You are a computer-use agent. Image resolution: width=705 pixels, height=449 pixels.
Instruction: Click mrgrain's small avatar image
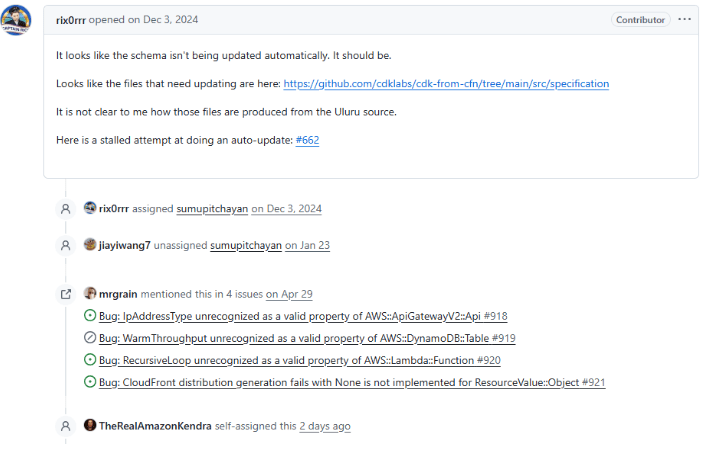point(90,293)
